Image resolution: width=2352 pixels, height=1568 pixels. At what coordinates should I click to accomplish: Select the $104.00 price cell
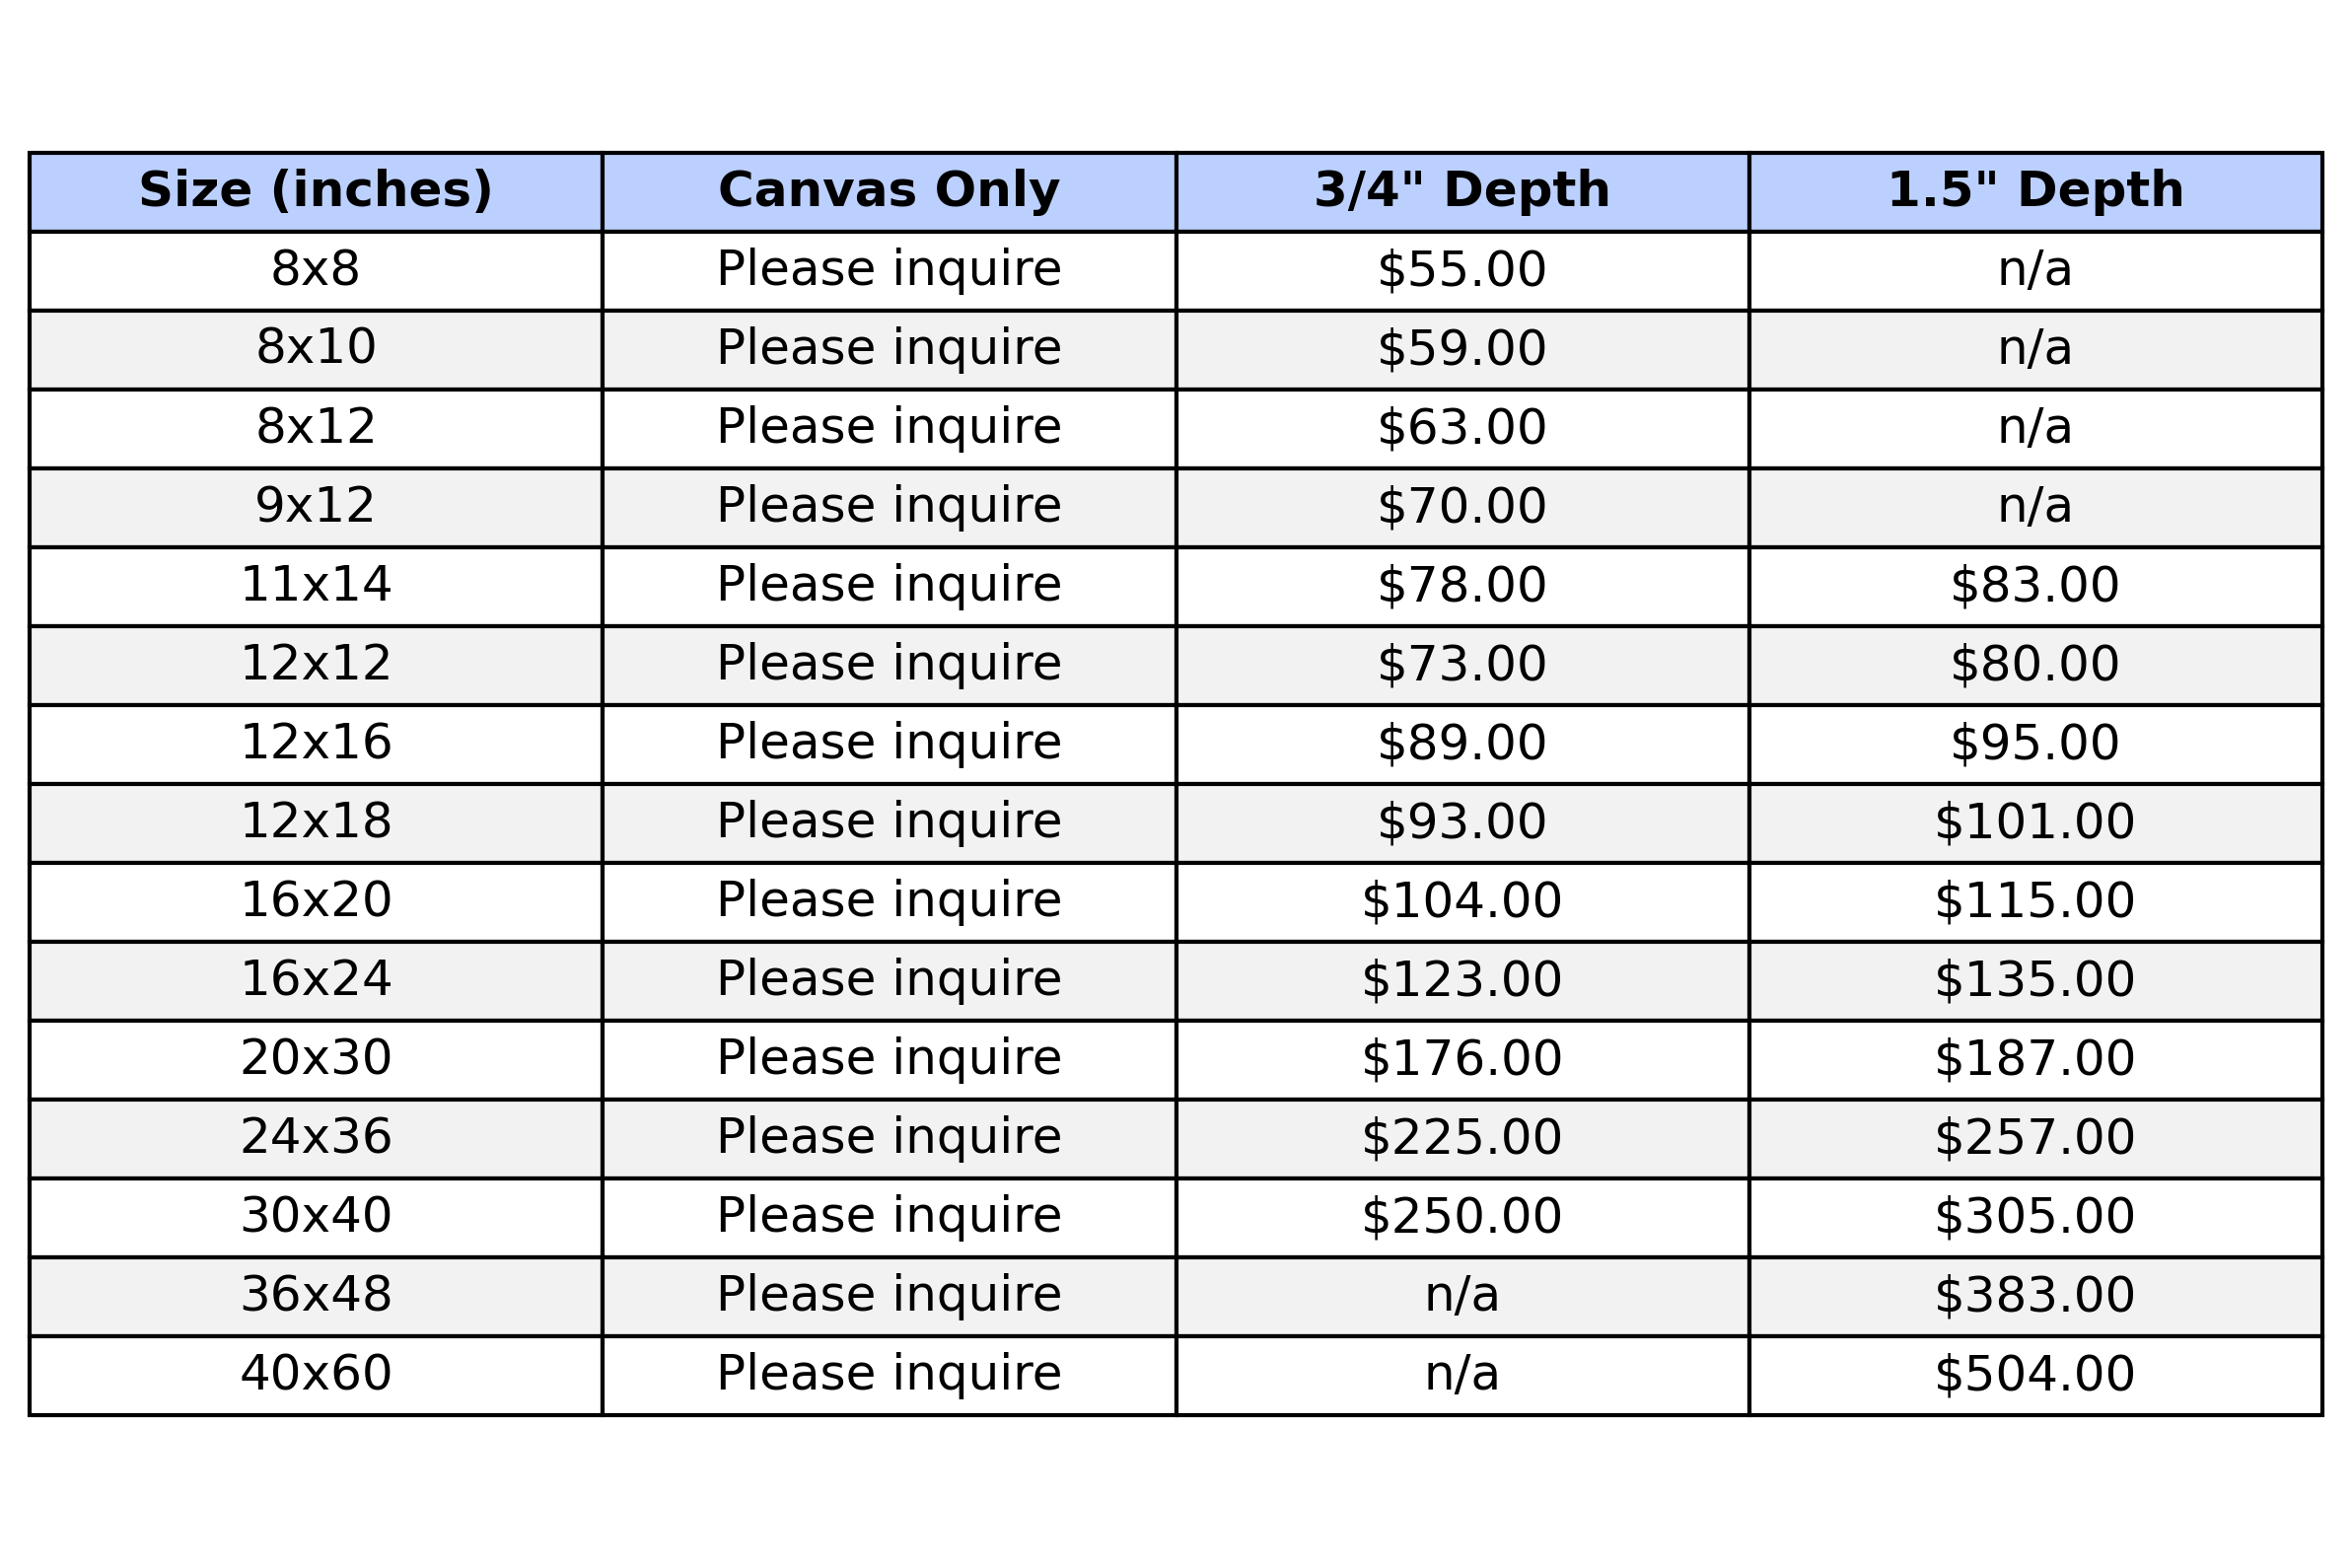(1462, 902)
